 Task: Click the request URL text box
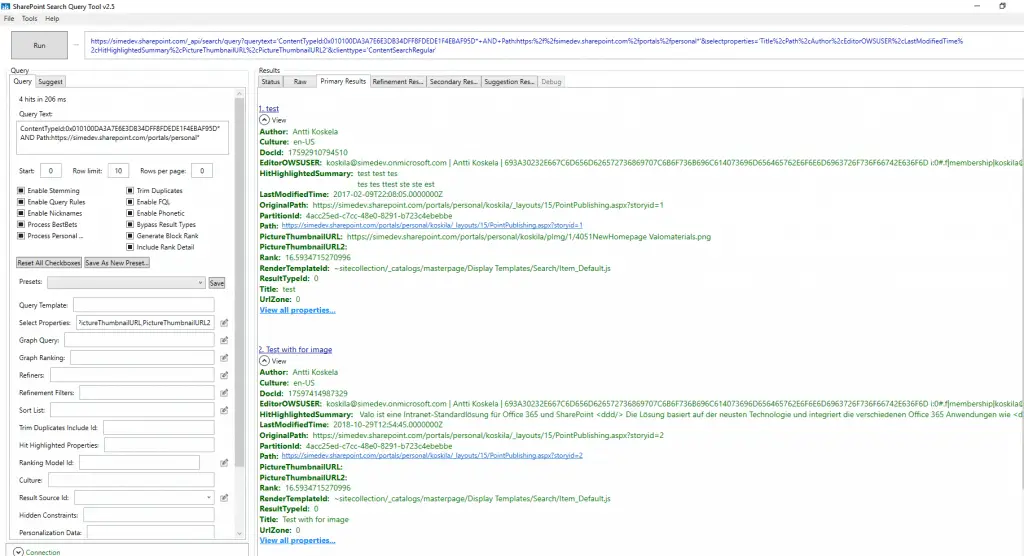[x=552, y=46]
